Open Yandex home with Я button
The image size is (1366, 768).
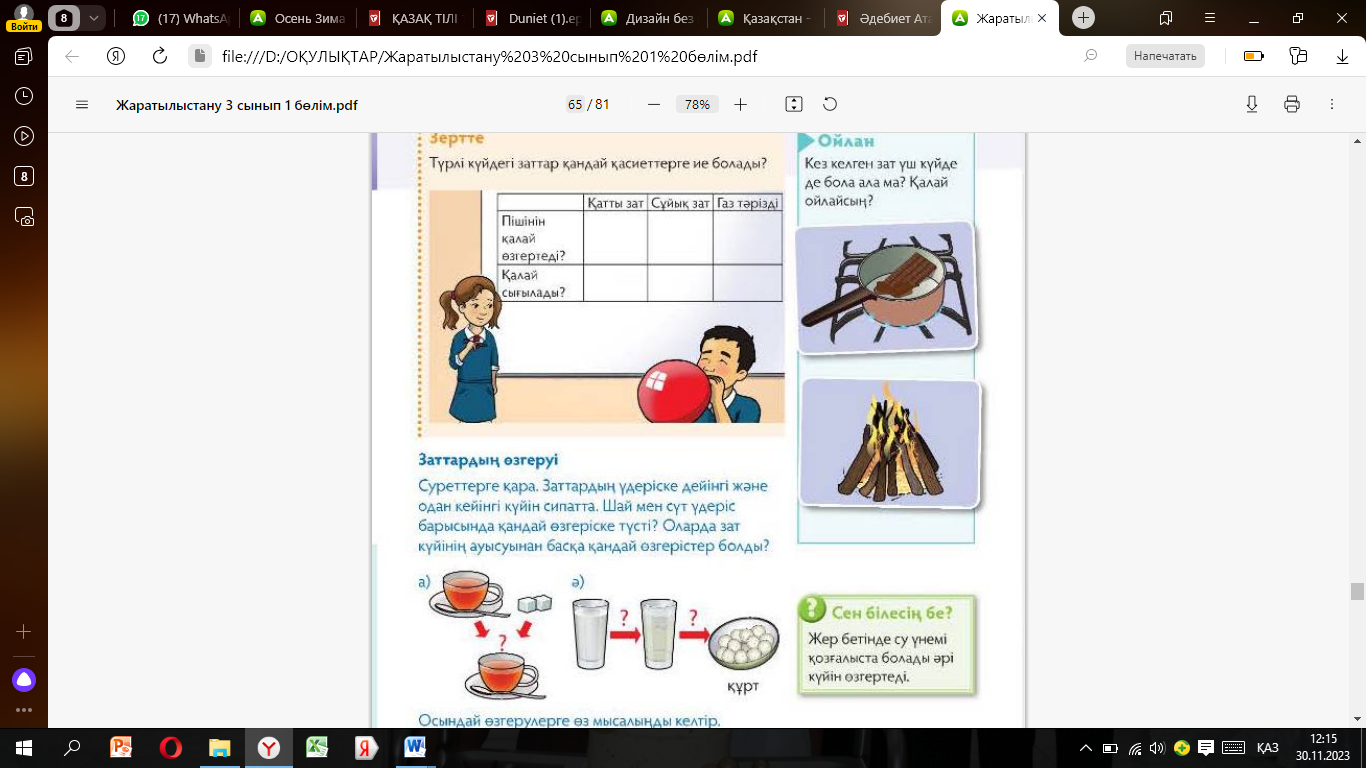(x=116, y=56)
